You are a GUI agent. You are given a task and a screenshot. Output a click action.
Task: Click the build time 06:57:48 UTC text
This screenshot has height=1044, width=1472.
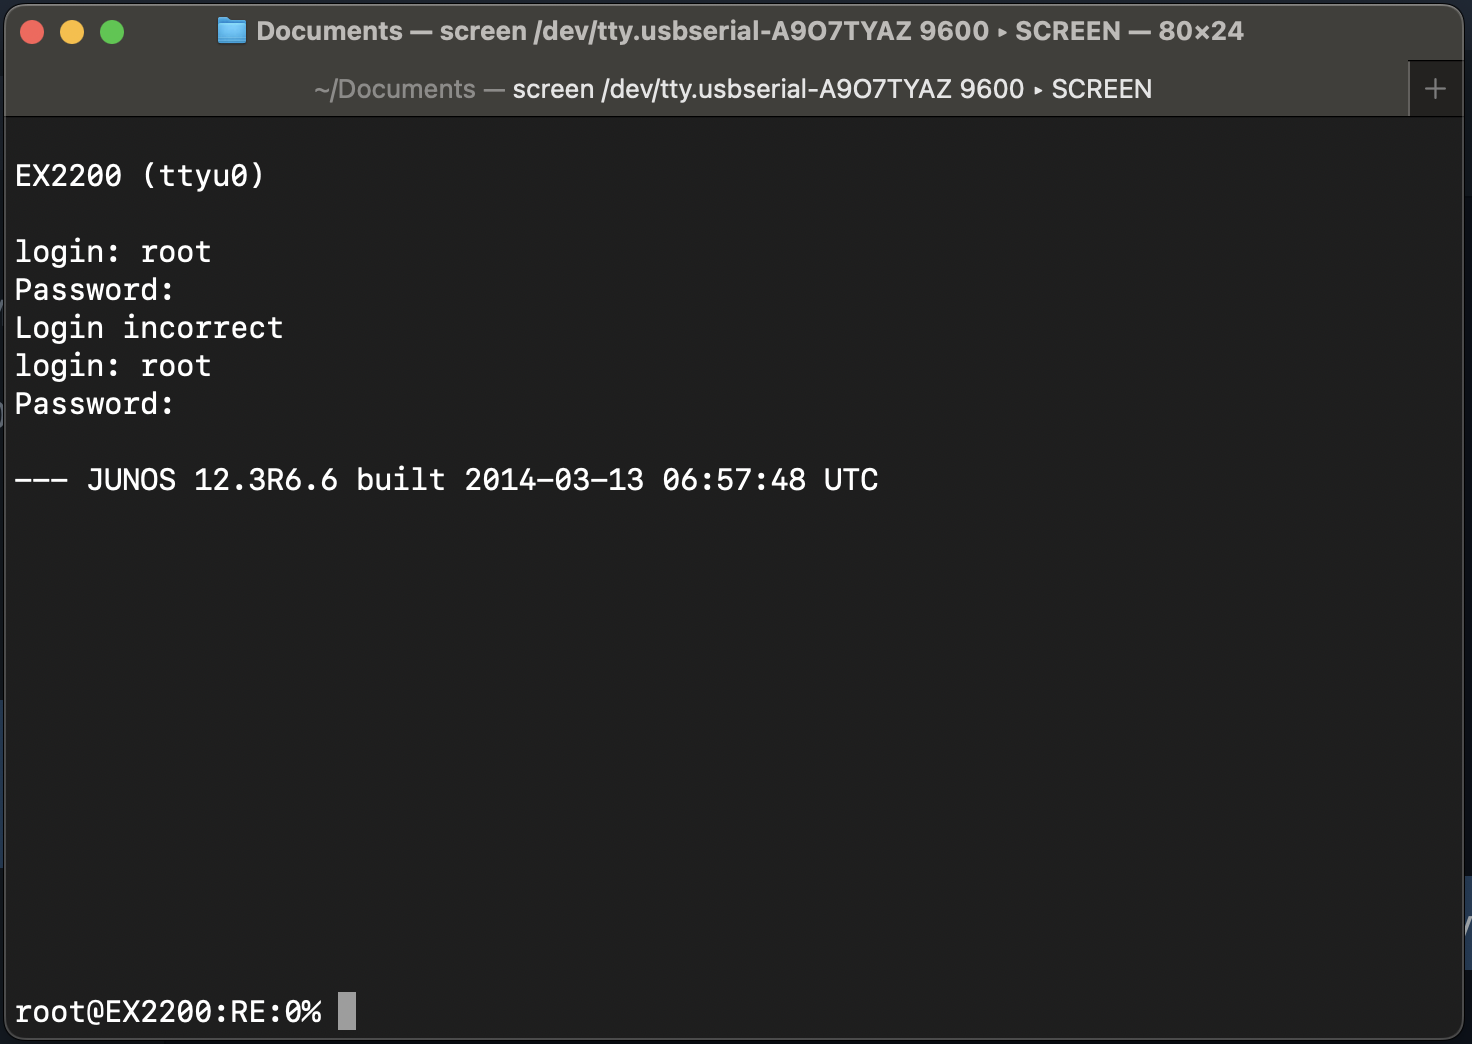tap(770, 480)
